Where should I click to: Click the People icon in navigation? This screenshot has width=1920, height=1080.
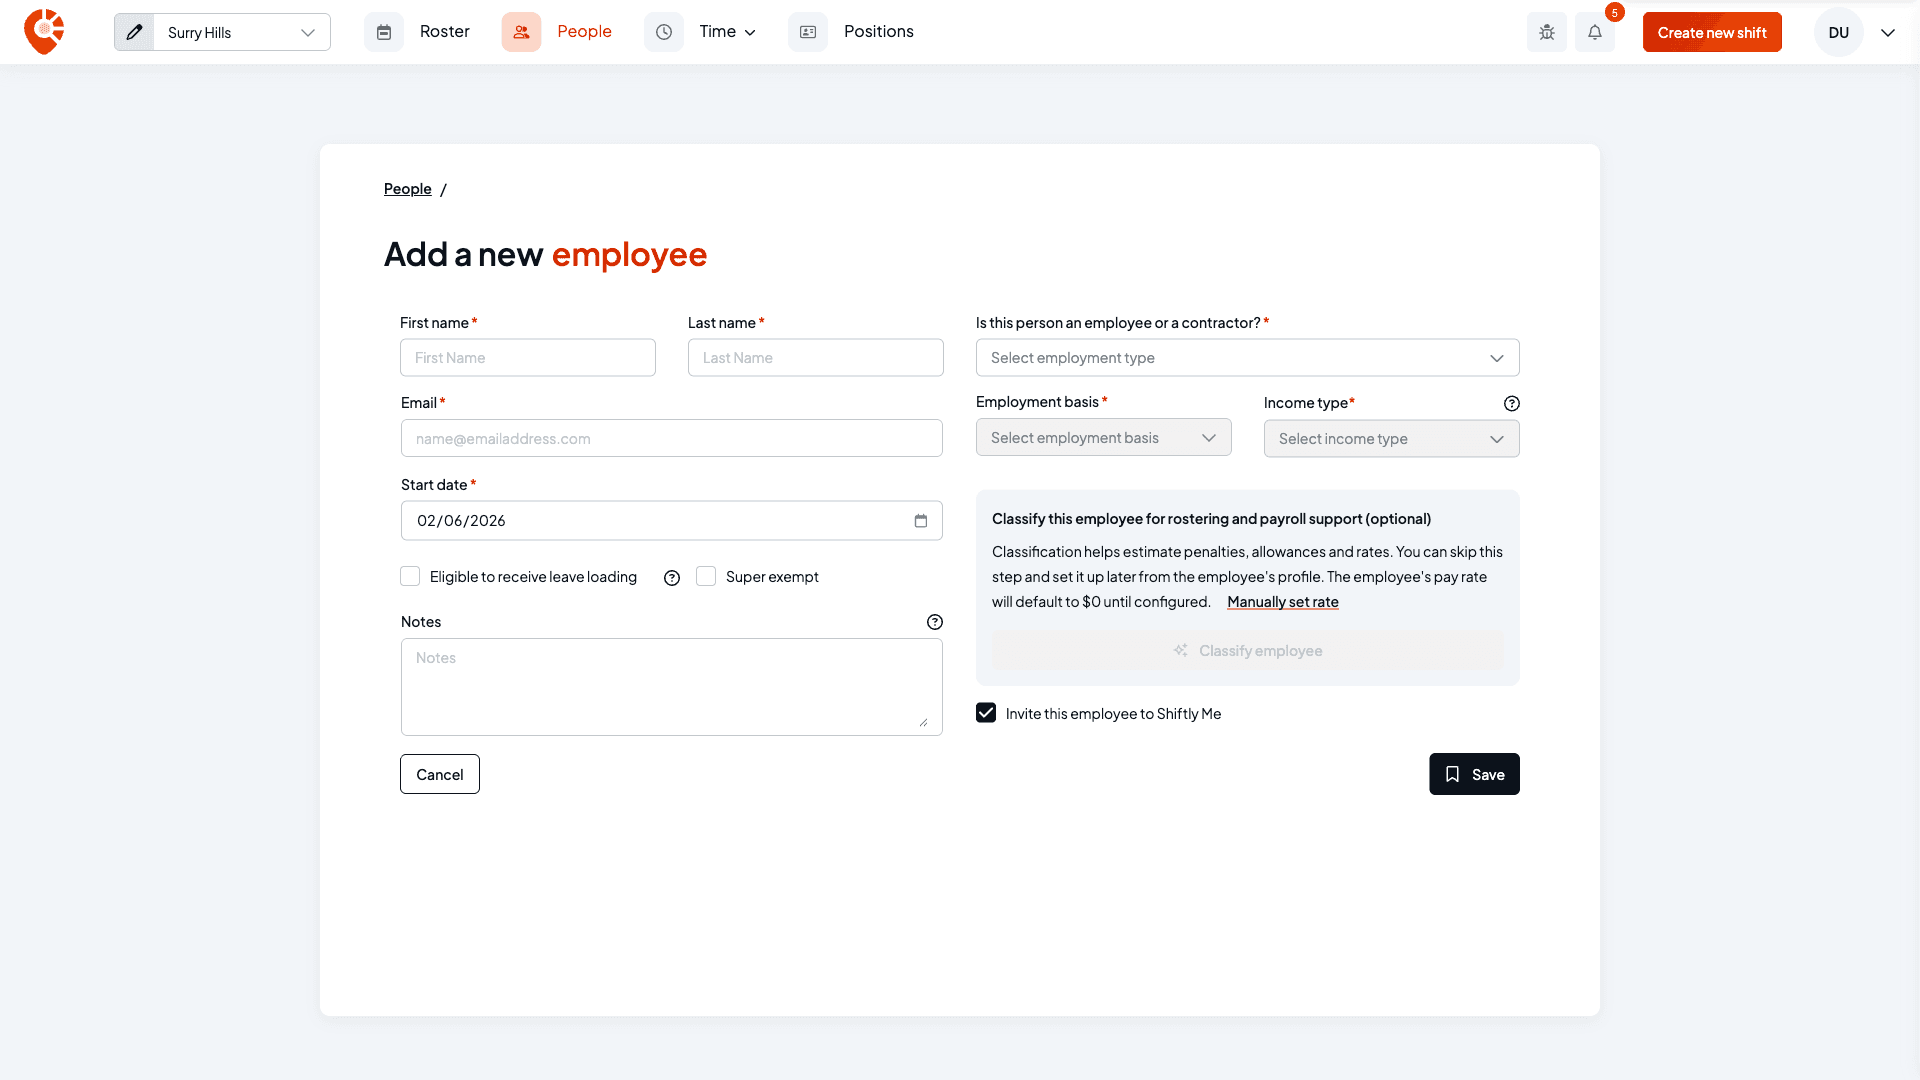pos(521,32)
